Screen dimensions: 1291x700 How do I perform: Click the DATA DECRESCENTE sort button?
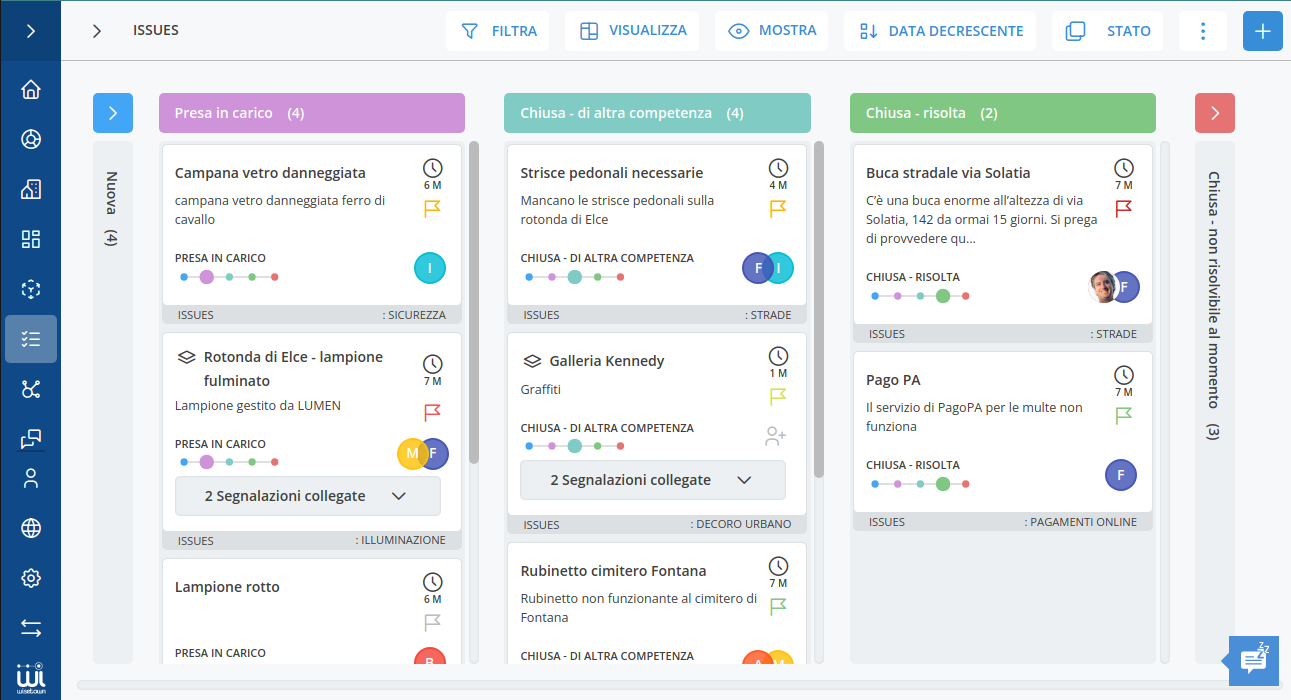pos(940,31)
